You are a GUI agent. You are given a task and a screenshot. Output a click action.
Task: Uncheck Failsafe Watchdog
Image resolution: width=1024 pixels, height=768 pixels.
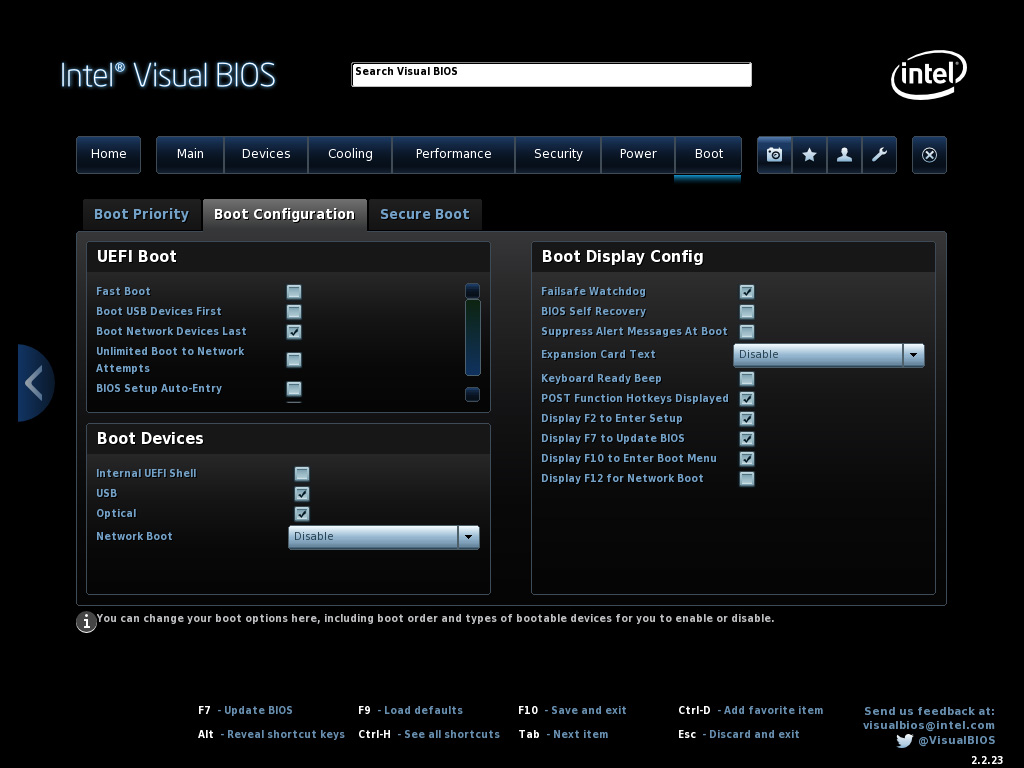(747, 292)
